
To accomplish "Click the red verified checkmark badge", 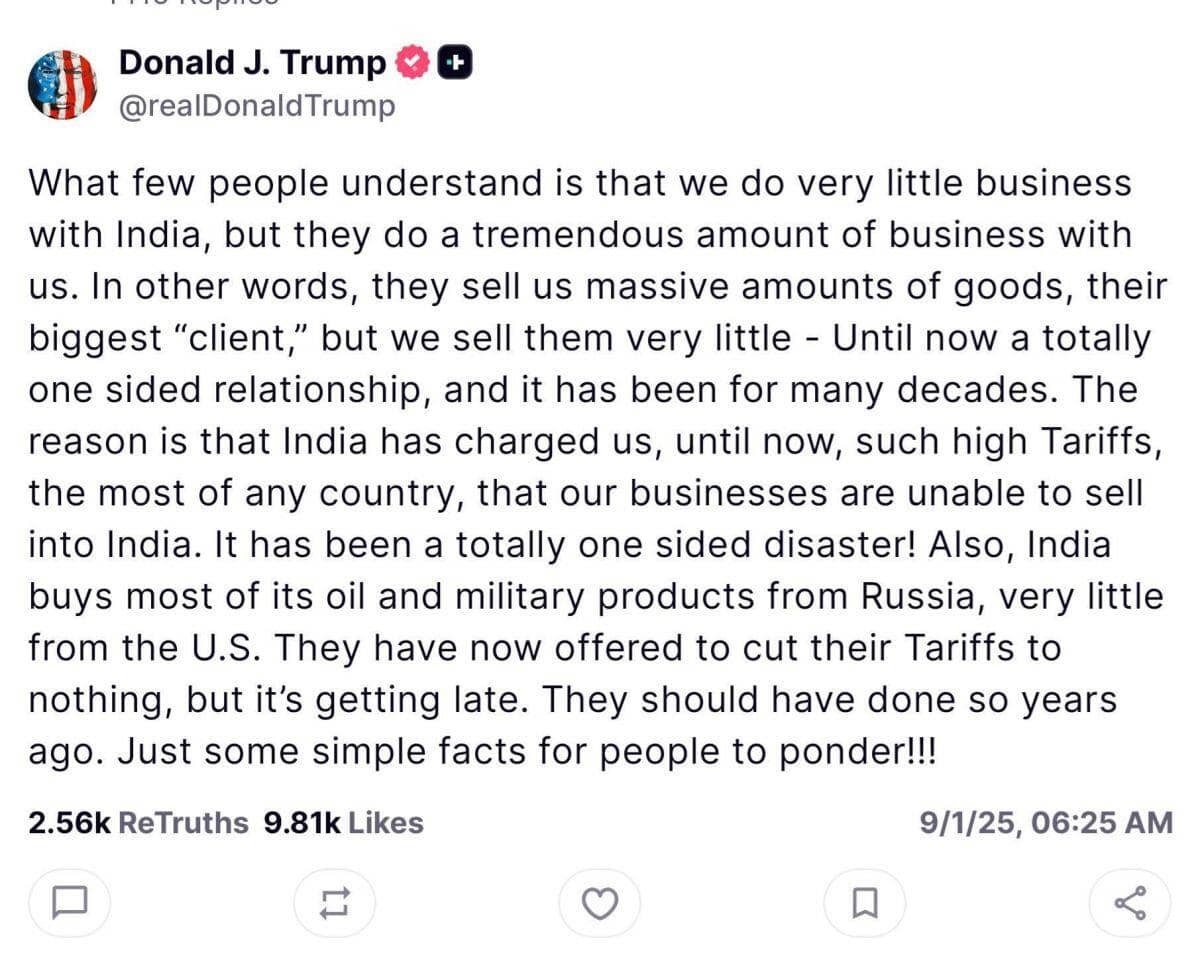I will (x=412, y=63).
